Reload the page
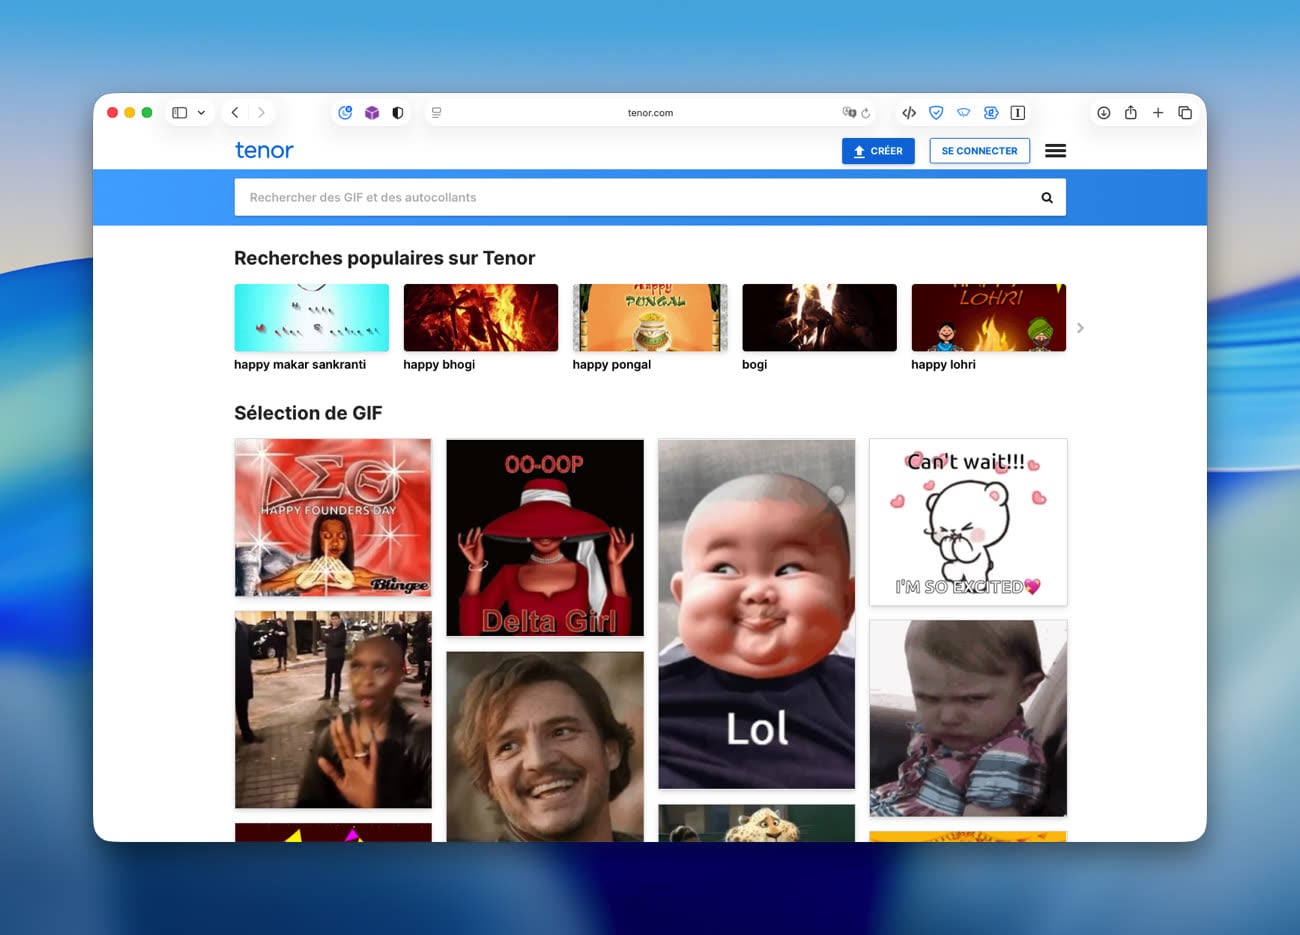Screen dimensions: 1300x935 coord(866,113)
